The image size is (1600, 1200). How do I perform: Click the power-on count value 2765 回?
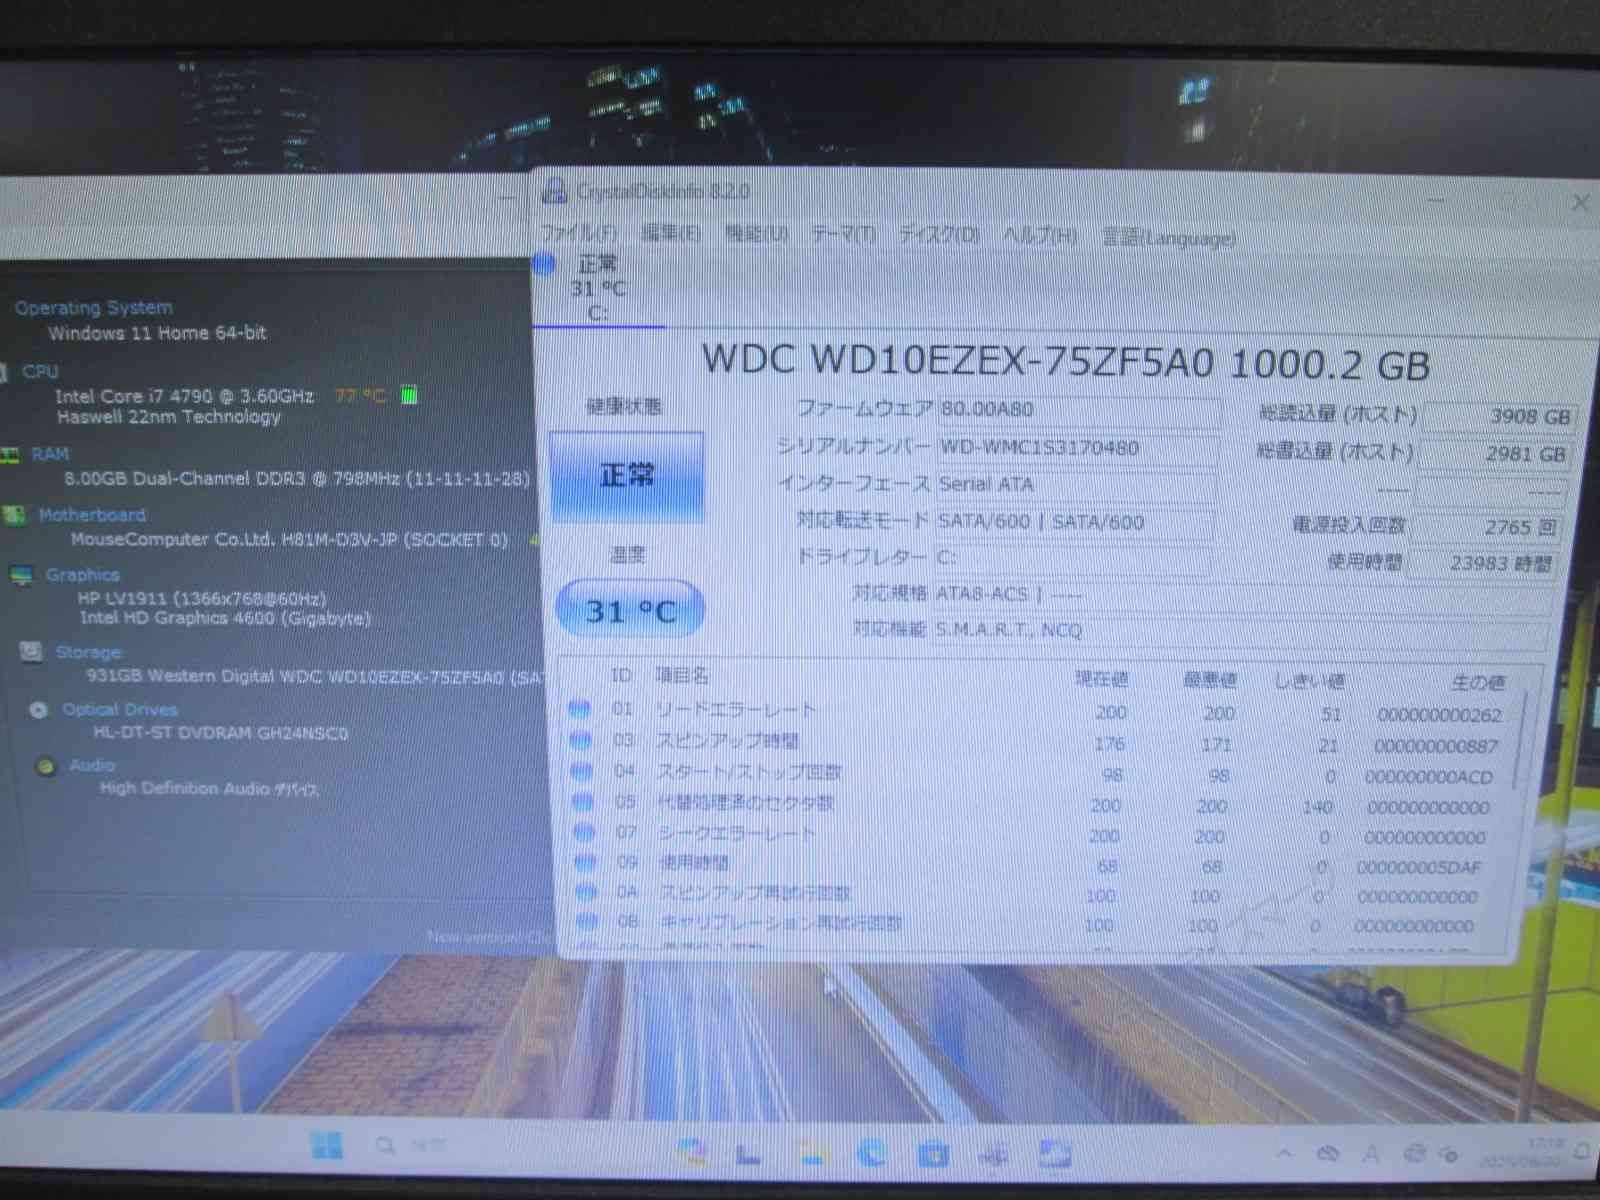(x=1486, y=526)
